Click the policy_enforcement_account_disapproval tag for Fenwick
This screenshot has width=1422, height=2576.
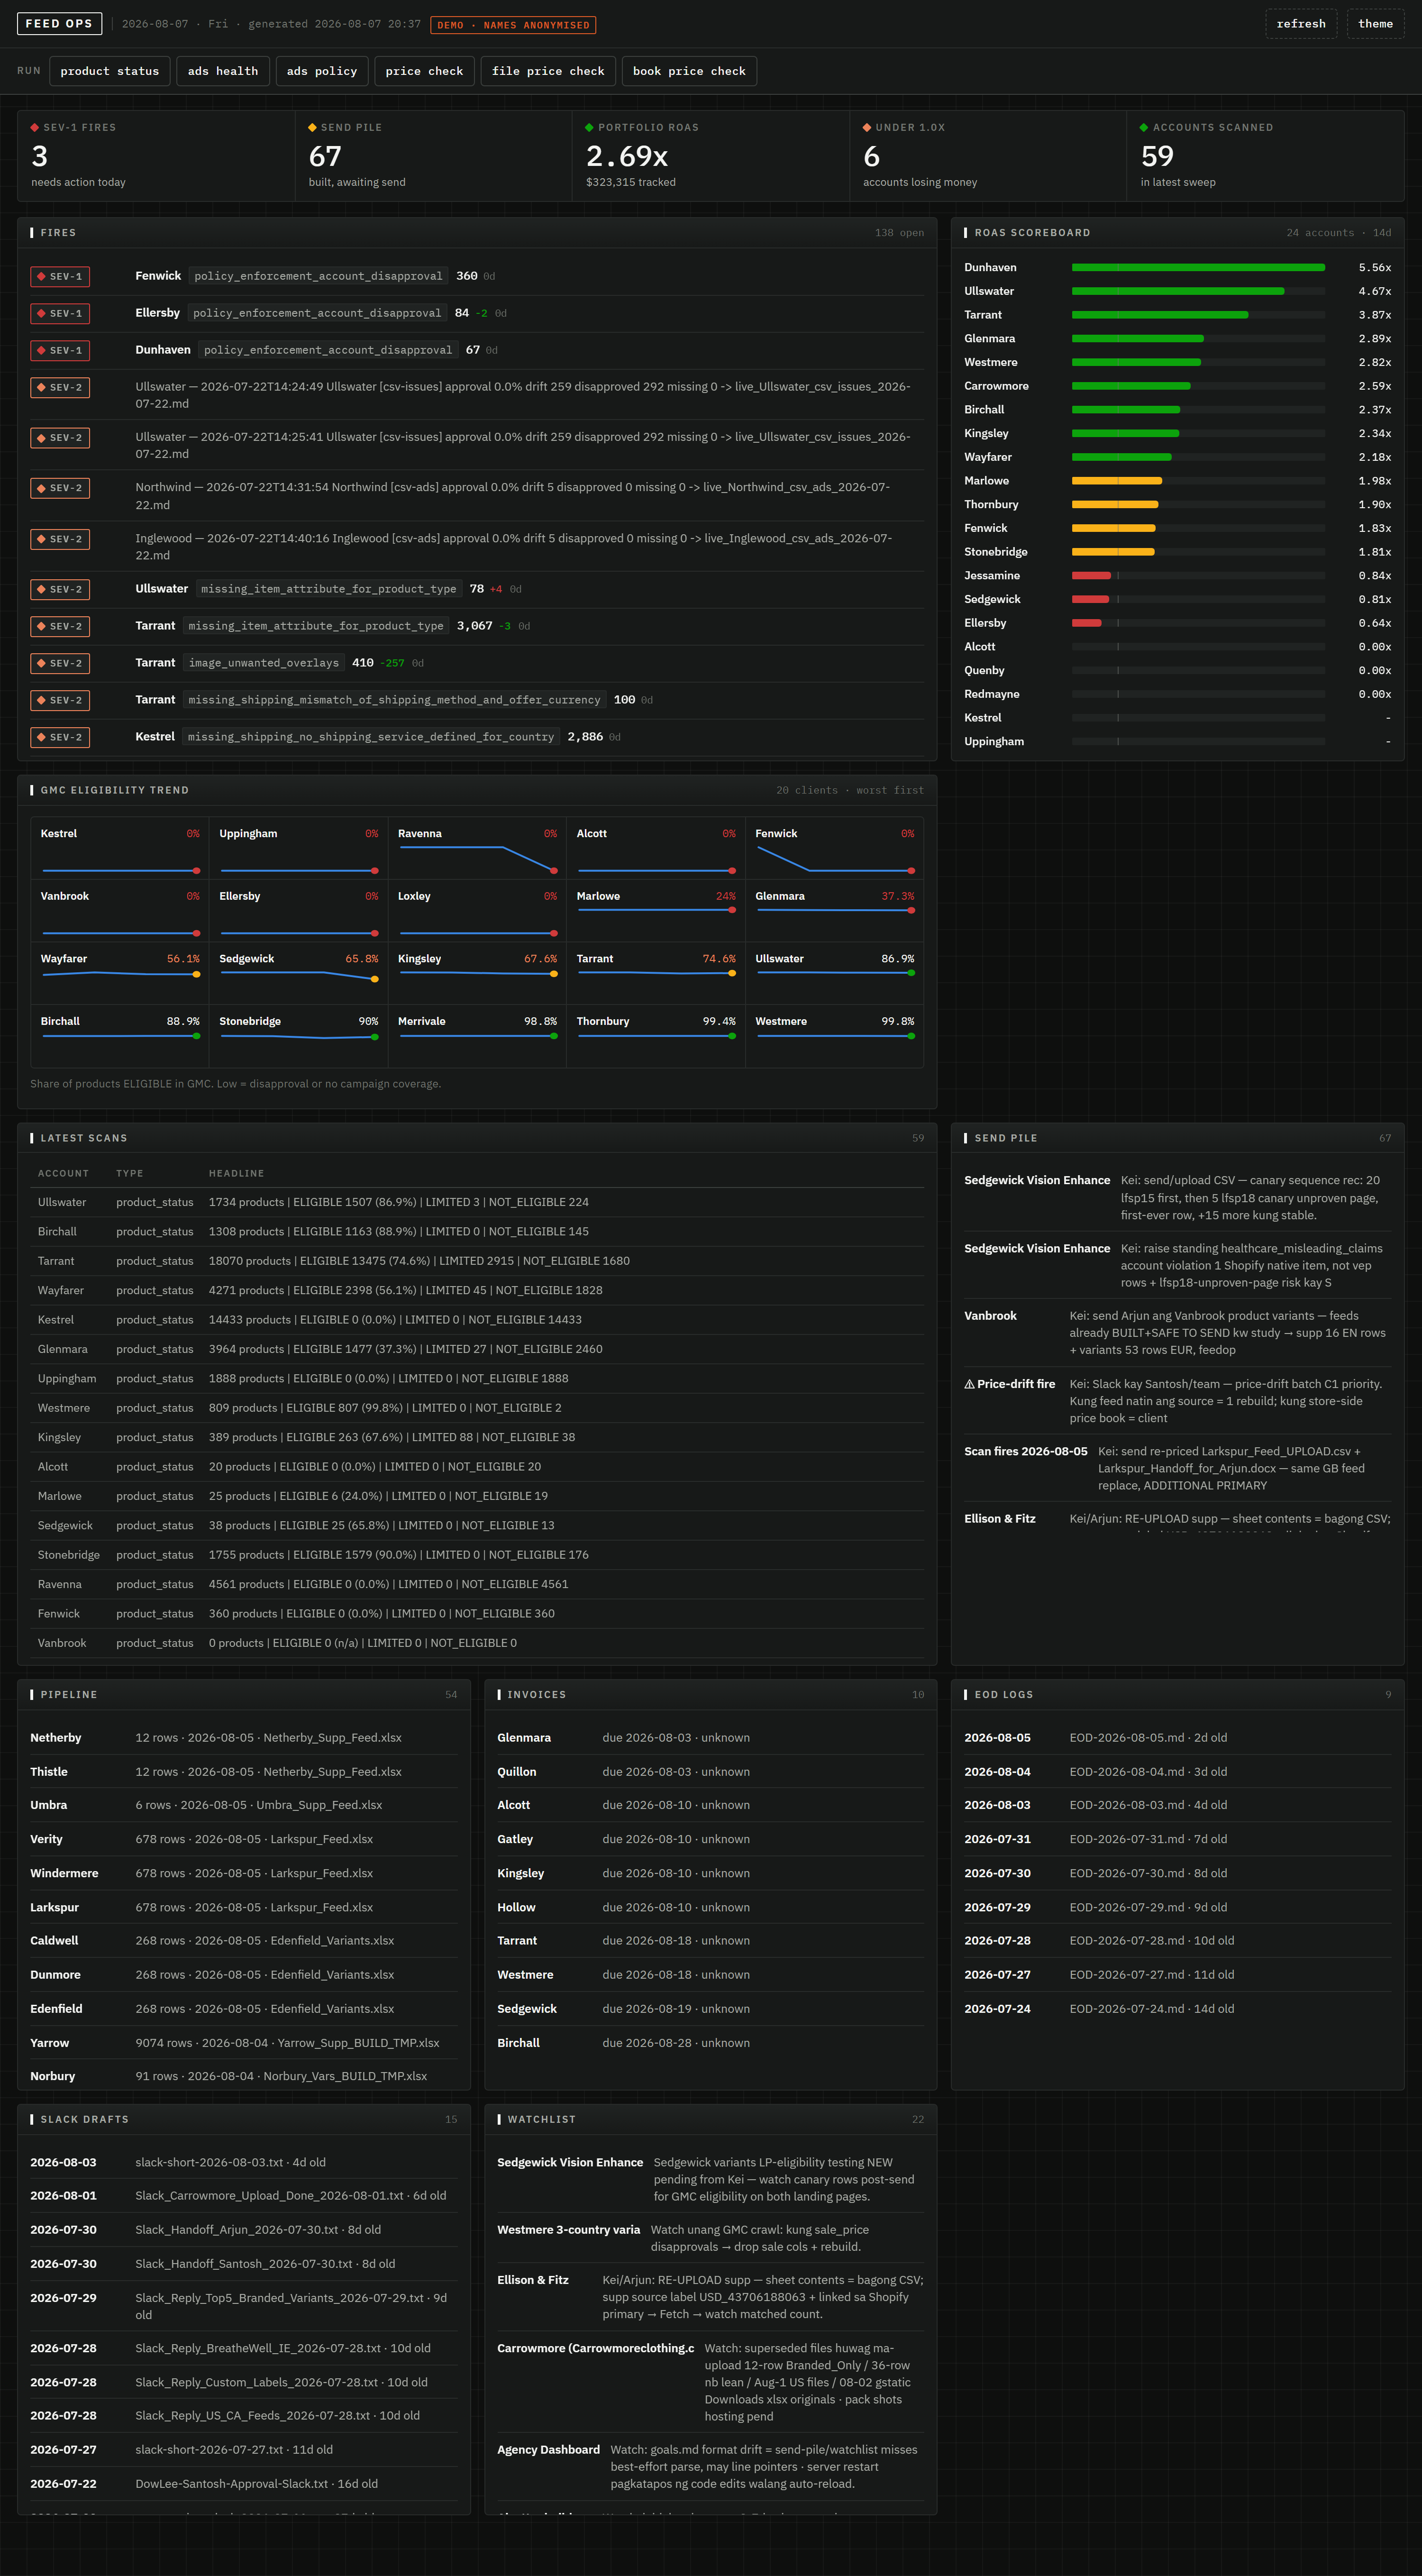(318, 276)
